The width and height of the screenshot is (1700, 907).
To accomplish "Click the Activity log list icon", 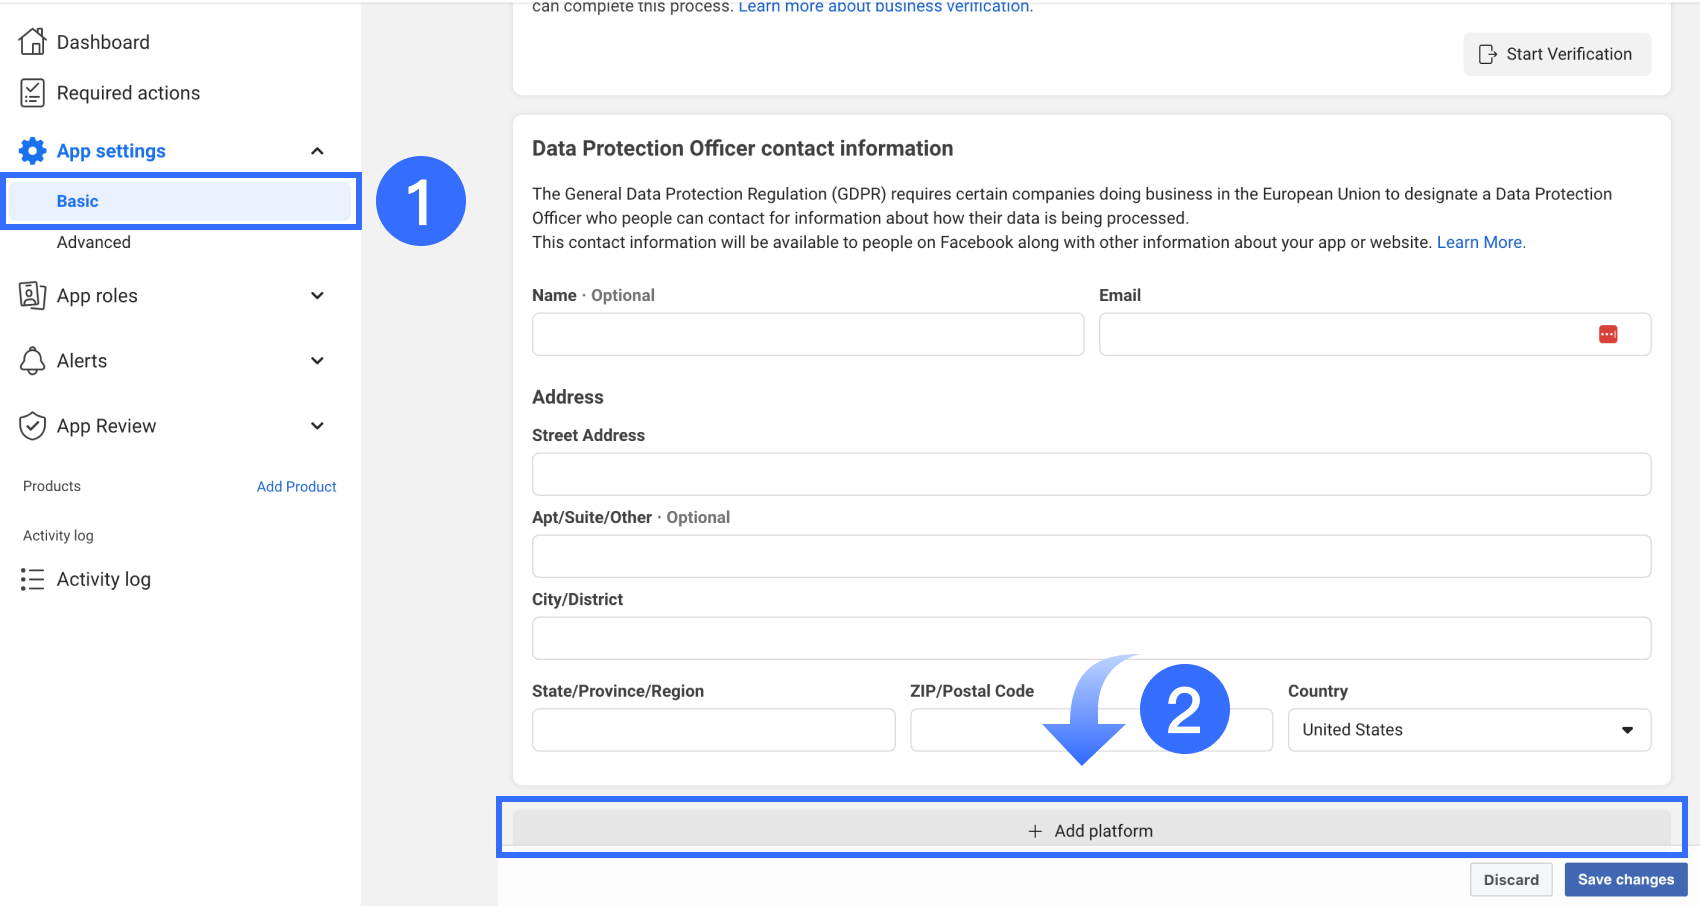I will [x=32, y=579].
